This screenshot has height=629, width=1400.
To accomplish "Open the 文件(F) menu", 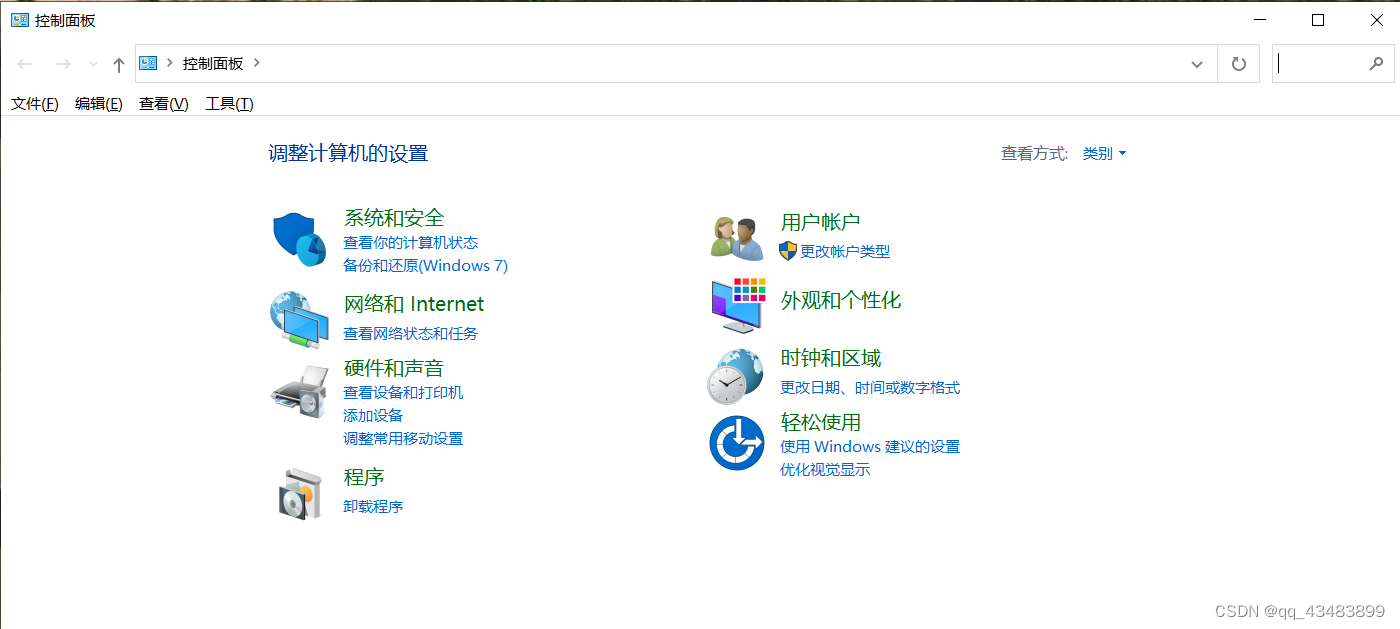I will point(35,104).
